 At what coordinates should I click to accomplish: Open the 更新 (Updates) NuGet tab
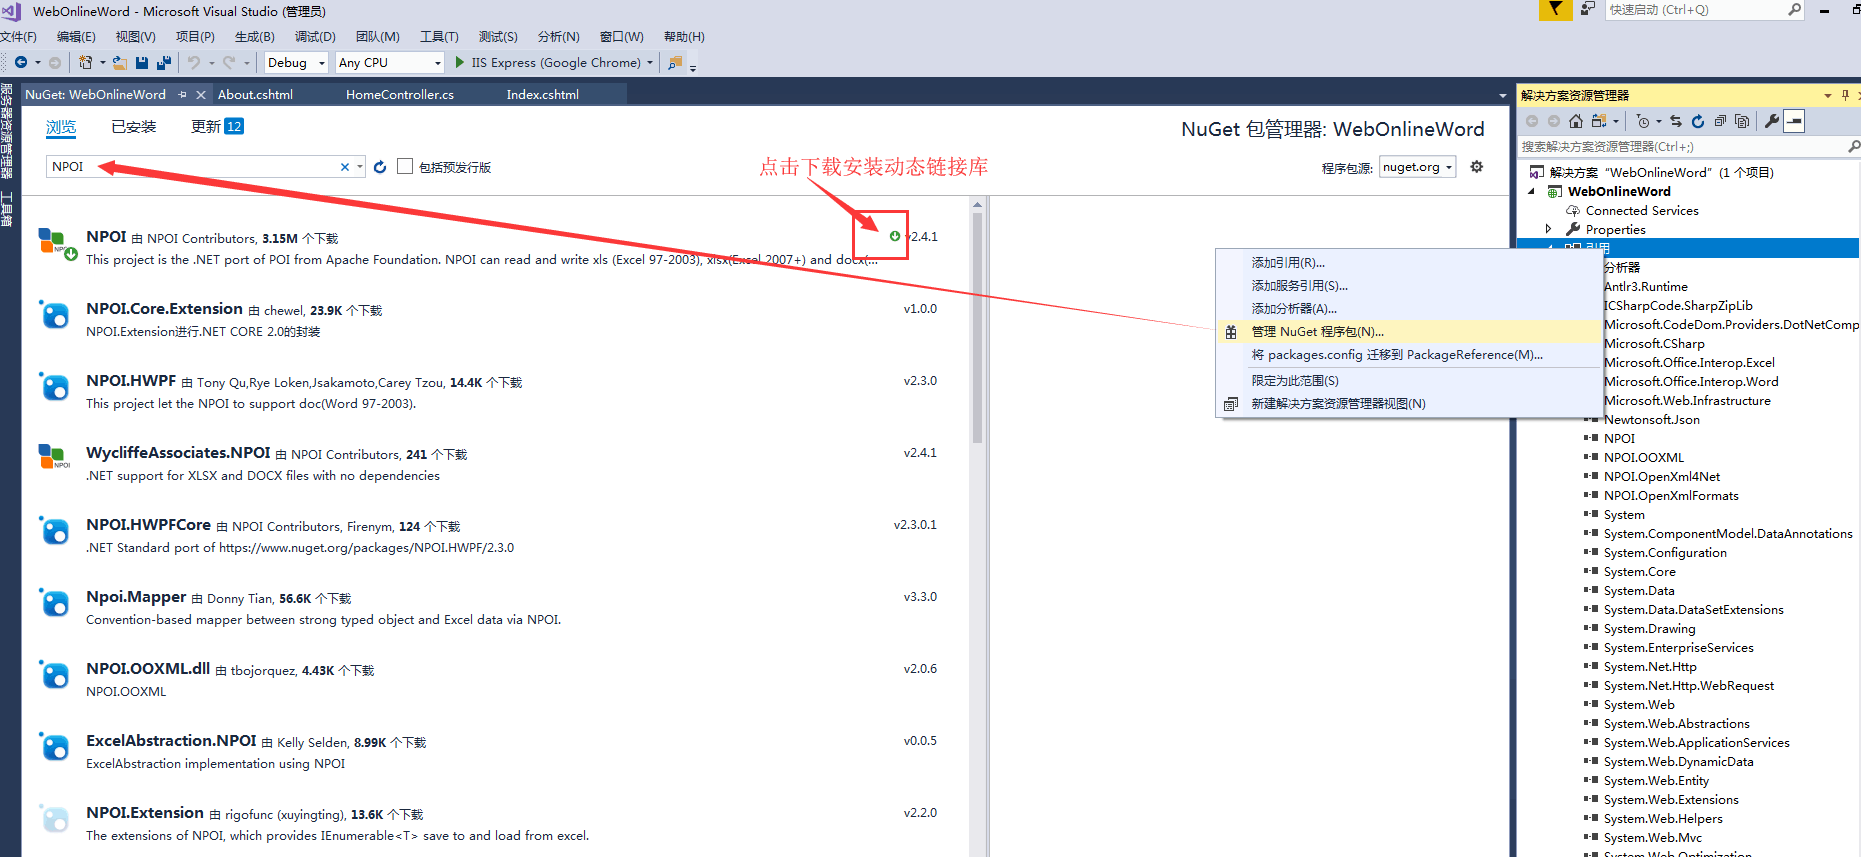click(x=217, y=127)
